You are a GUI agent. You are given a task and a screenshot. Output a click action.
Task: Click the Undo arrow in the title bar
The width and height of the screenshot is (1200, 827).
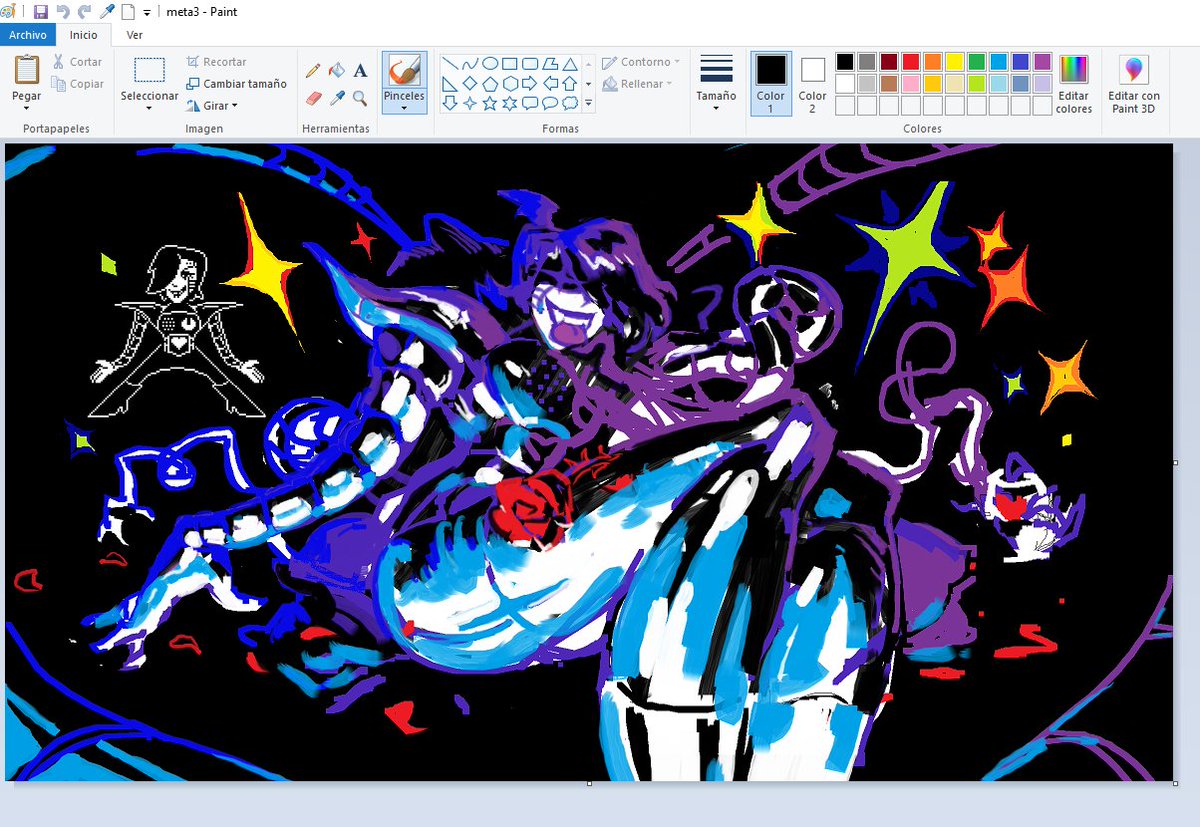(63, 12)
